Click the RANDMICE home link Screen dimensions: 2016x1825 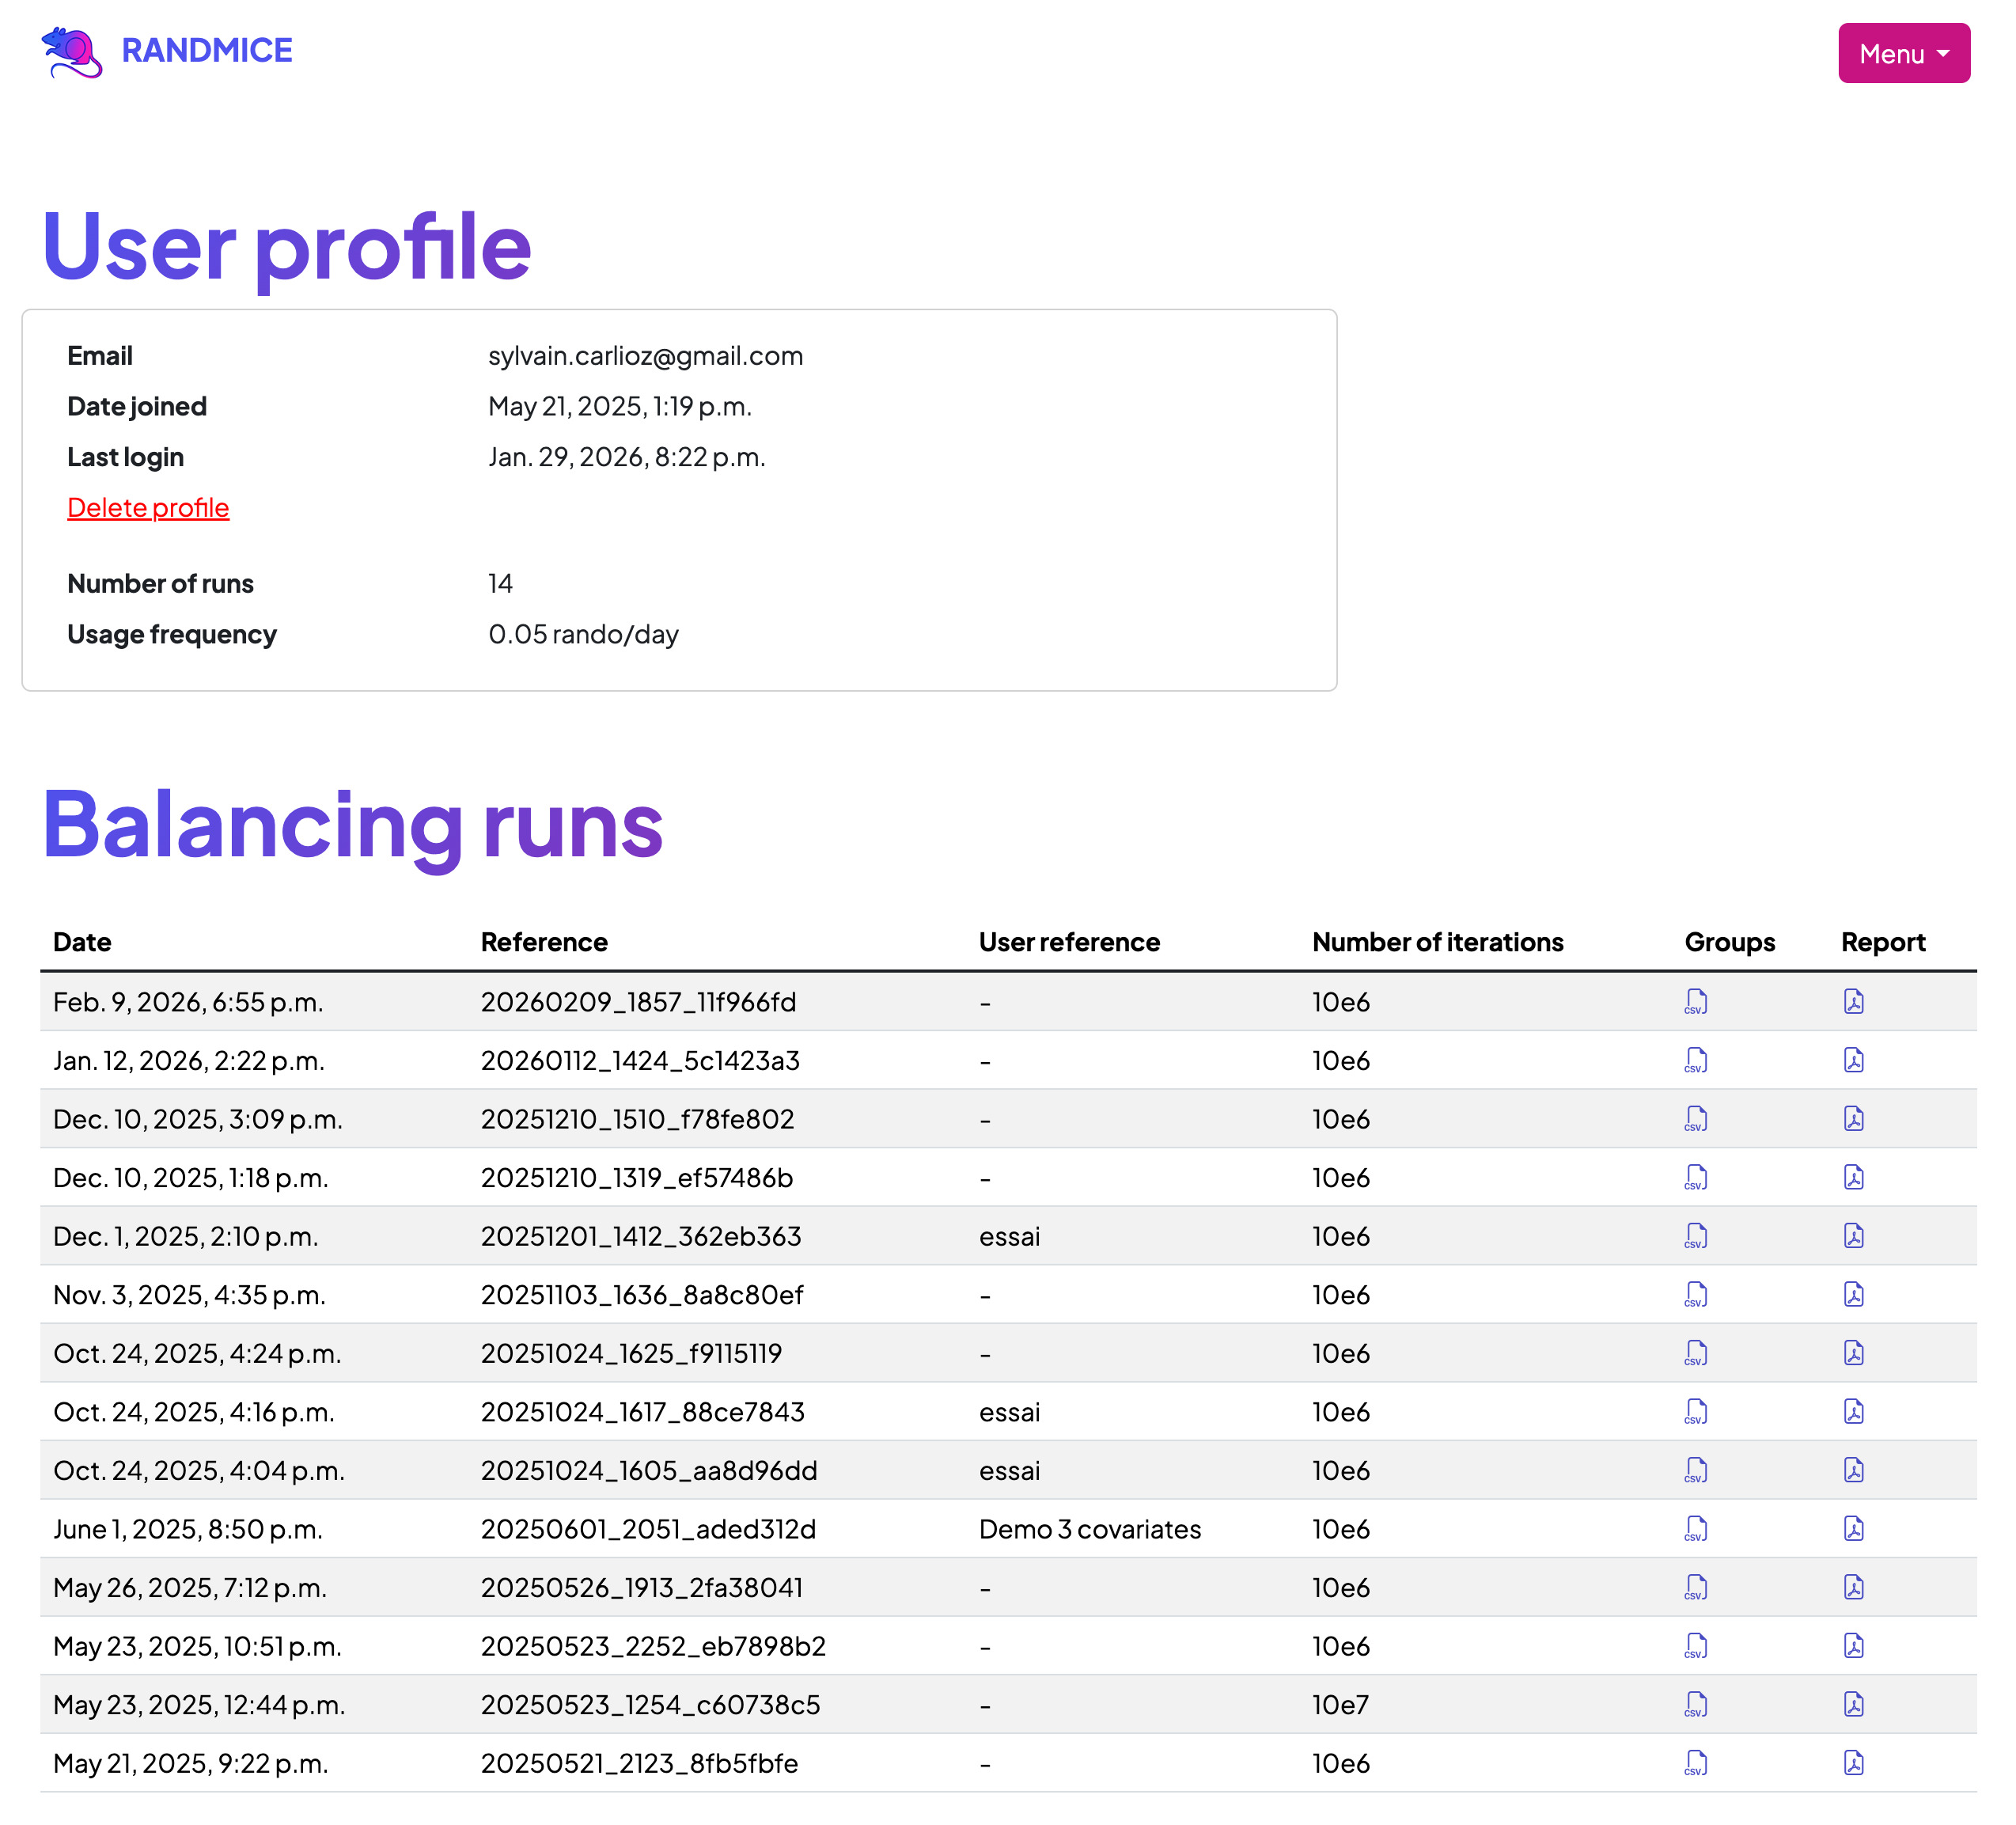click(207, 50)
